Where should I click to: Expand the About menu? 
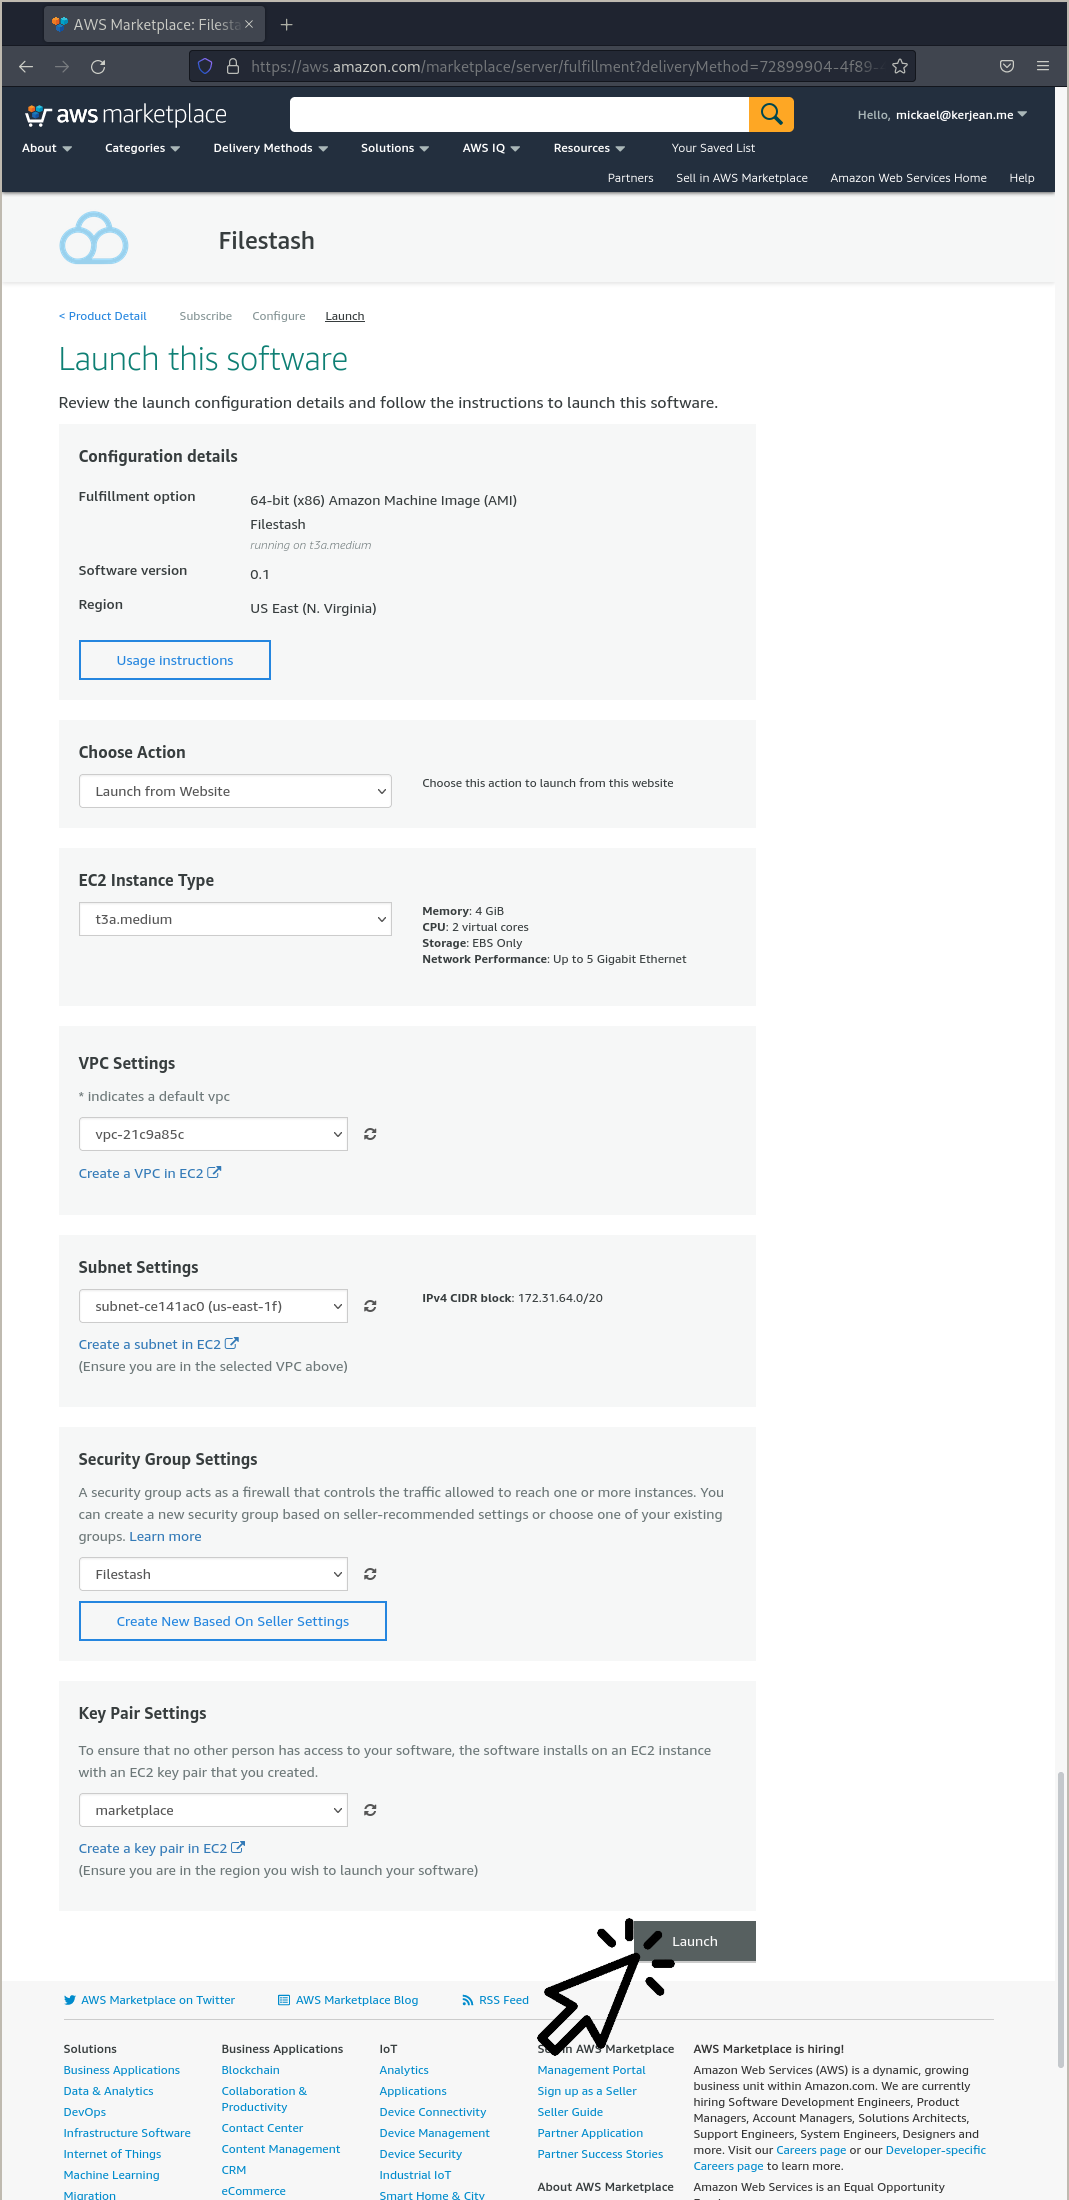coord(47,148)
